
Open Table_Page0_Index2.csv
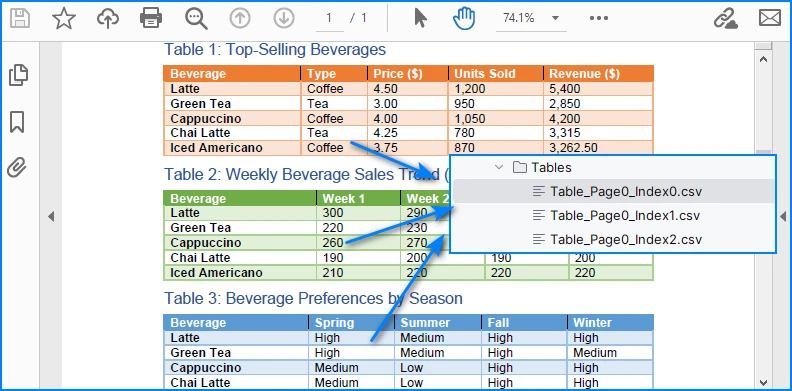(x=613, y=239)
